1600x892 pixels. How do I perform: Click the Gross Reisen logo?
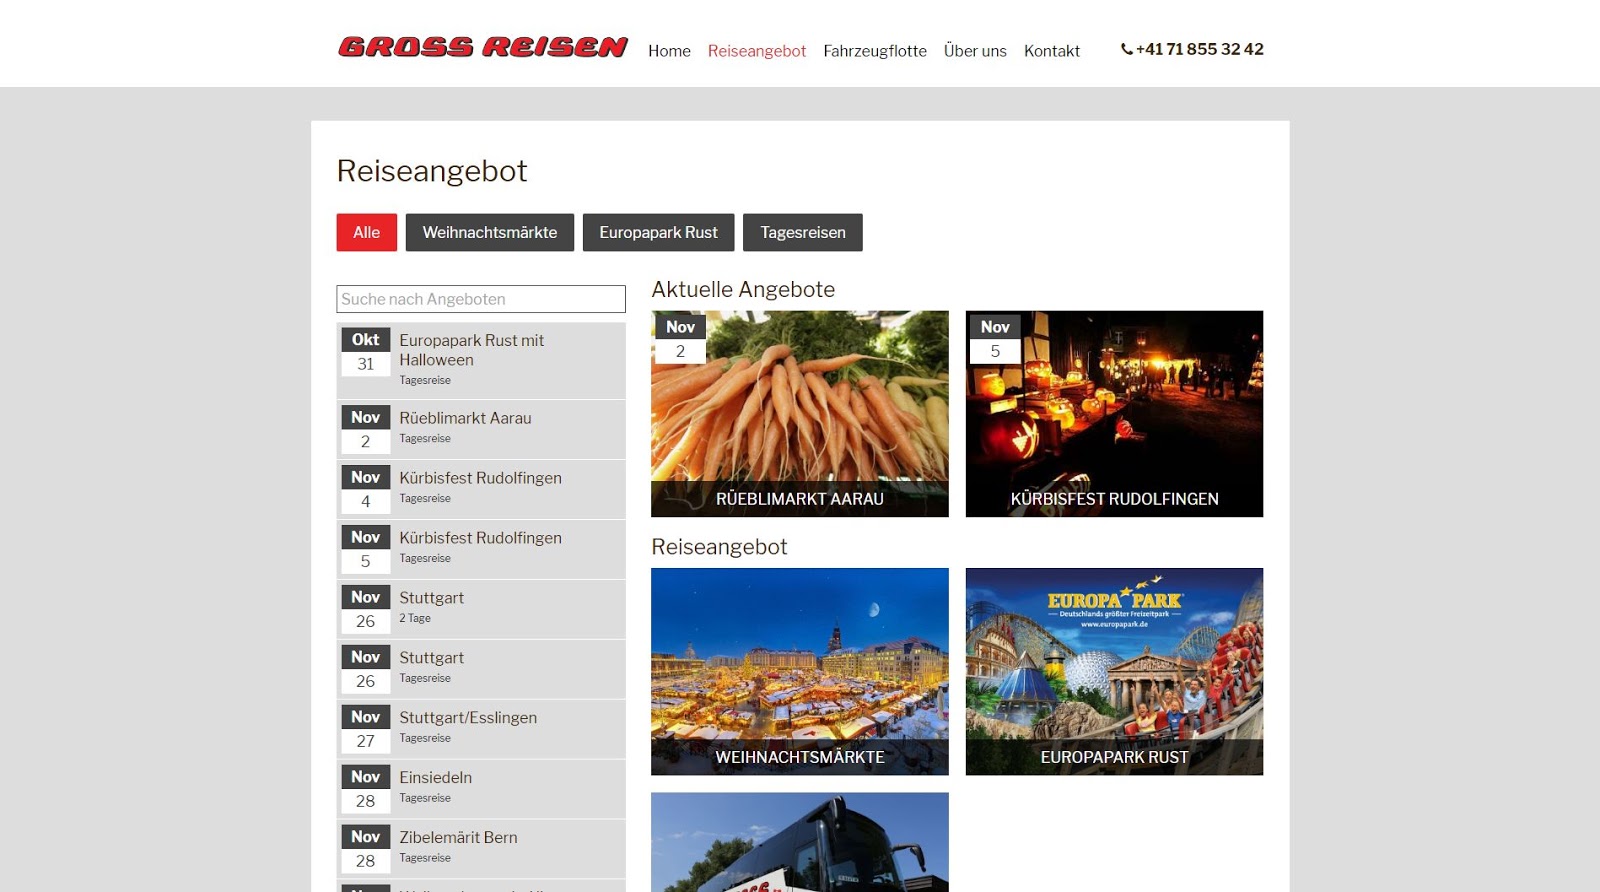(x=483, y=47)
